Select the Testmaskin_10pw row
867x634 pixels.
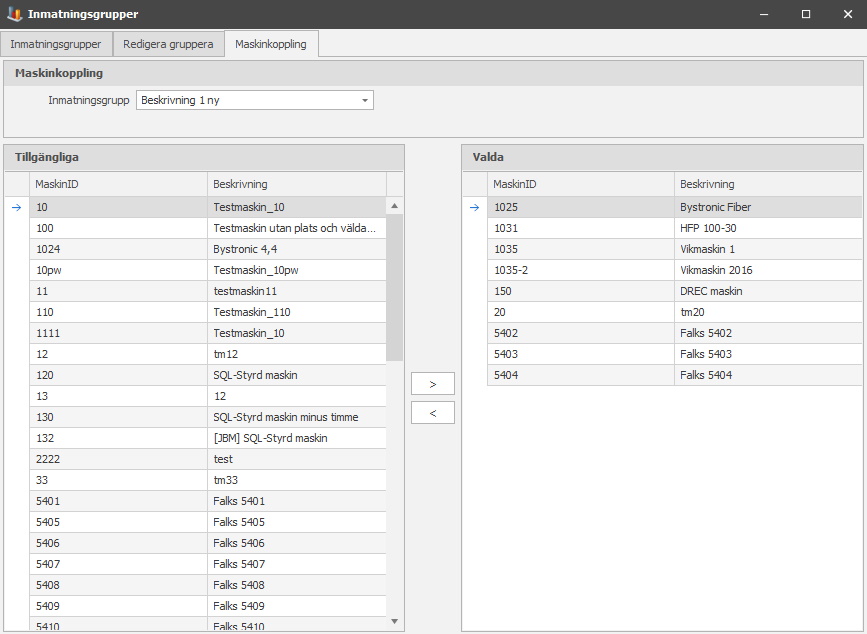(x=208, y=270)
